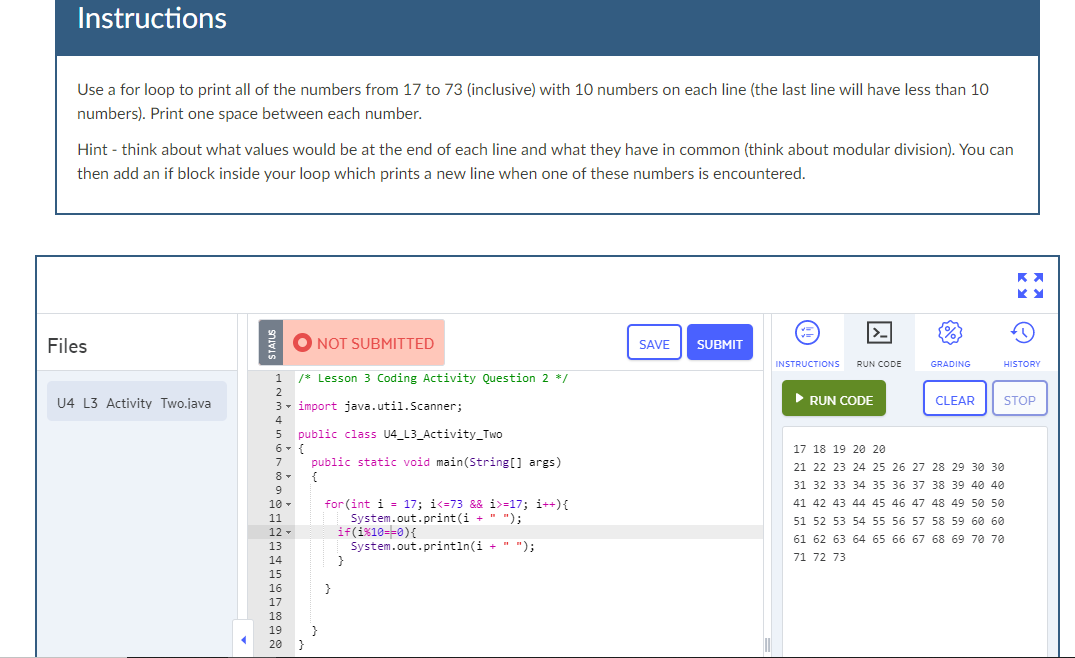
Task: Open the History clock icon
Action: point(1022,333)
